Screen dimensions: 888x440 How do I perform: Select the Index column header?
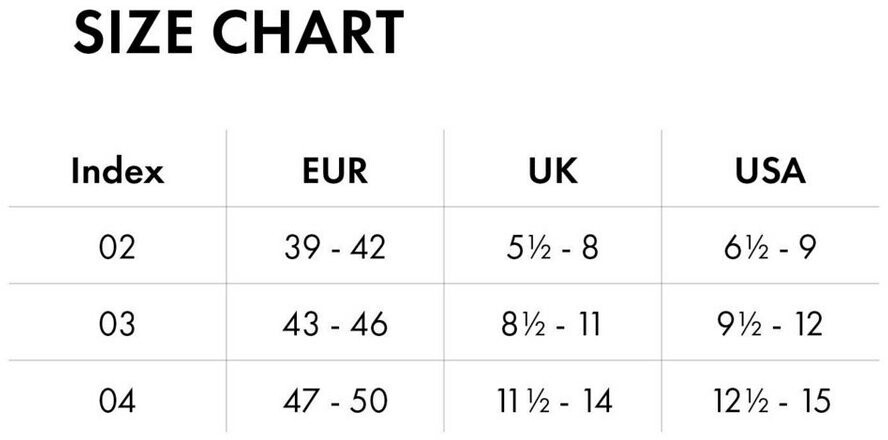pos(117,172)
